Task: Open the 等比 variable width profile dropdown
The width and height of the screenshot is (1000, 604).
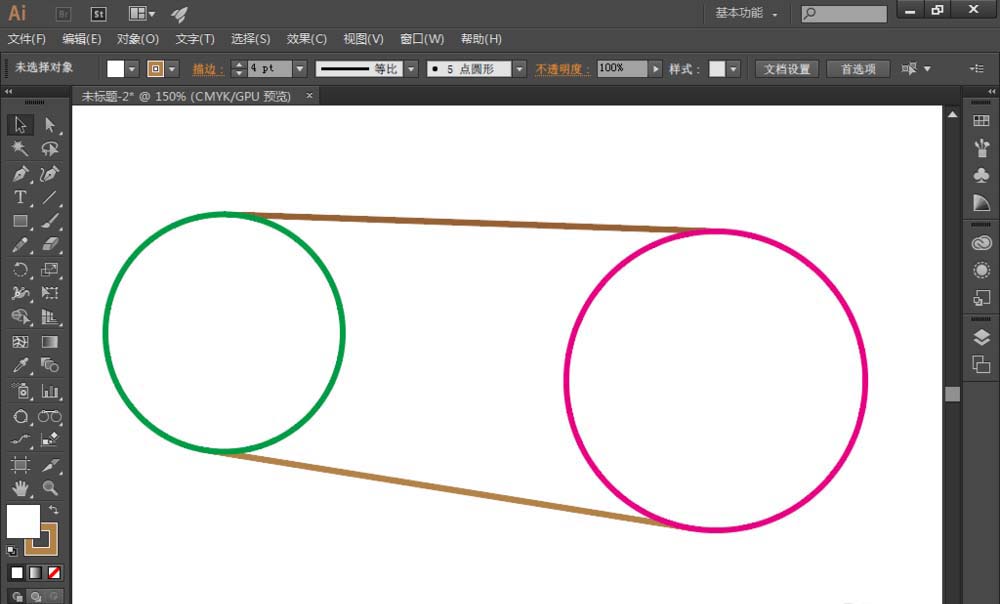Action: click(x=411, y=69)
